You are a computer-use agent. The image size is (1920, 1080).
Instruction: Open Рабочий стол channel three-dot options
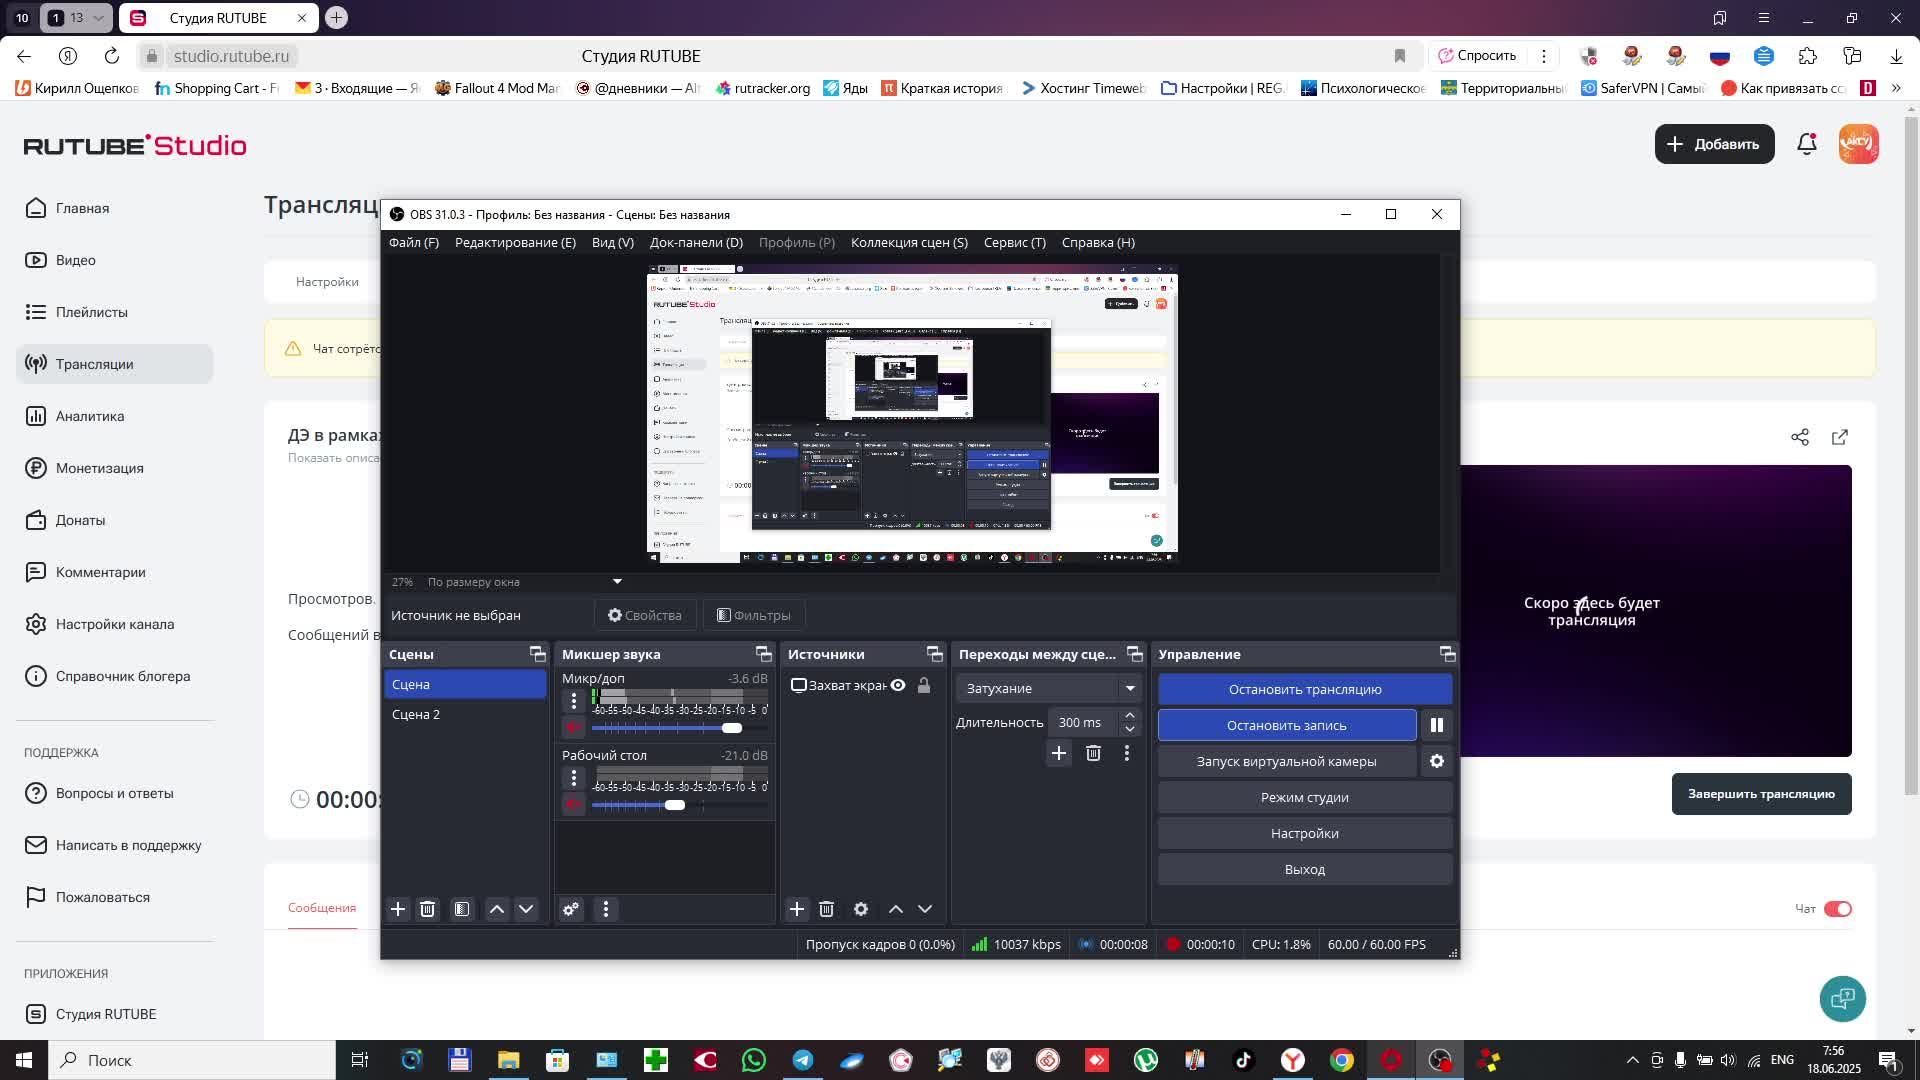coord(574,778)
